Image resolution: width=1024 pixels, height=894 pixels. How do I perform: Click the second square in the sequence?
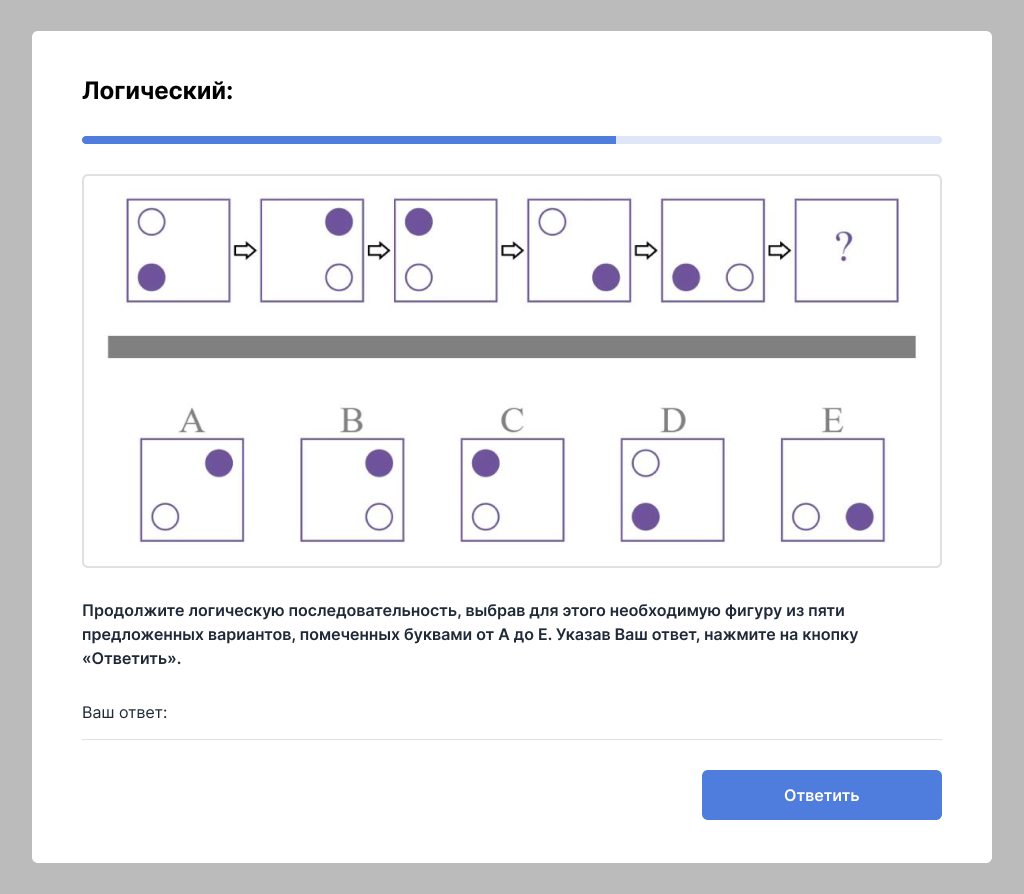coord(312,250)
